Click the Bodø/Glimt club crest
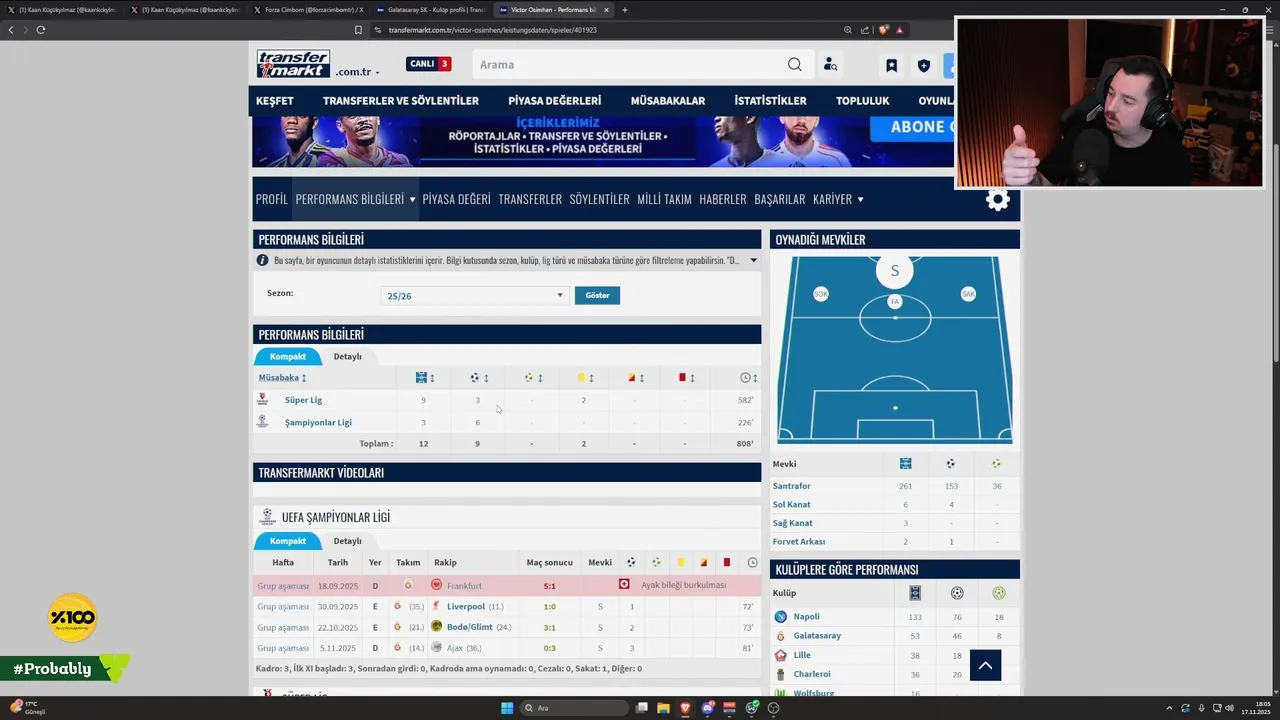Viewport: 1280px width, 720px height. coord(436,627)
